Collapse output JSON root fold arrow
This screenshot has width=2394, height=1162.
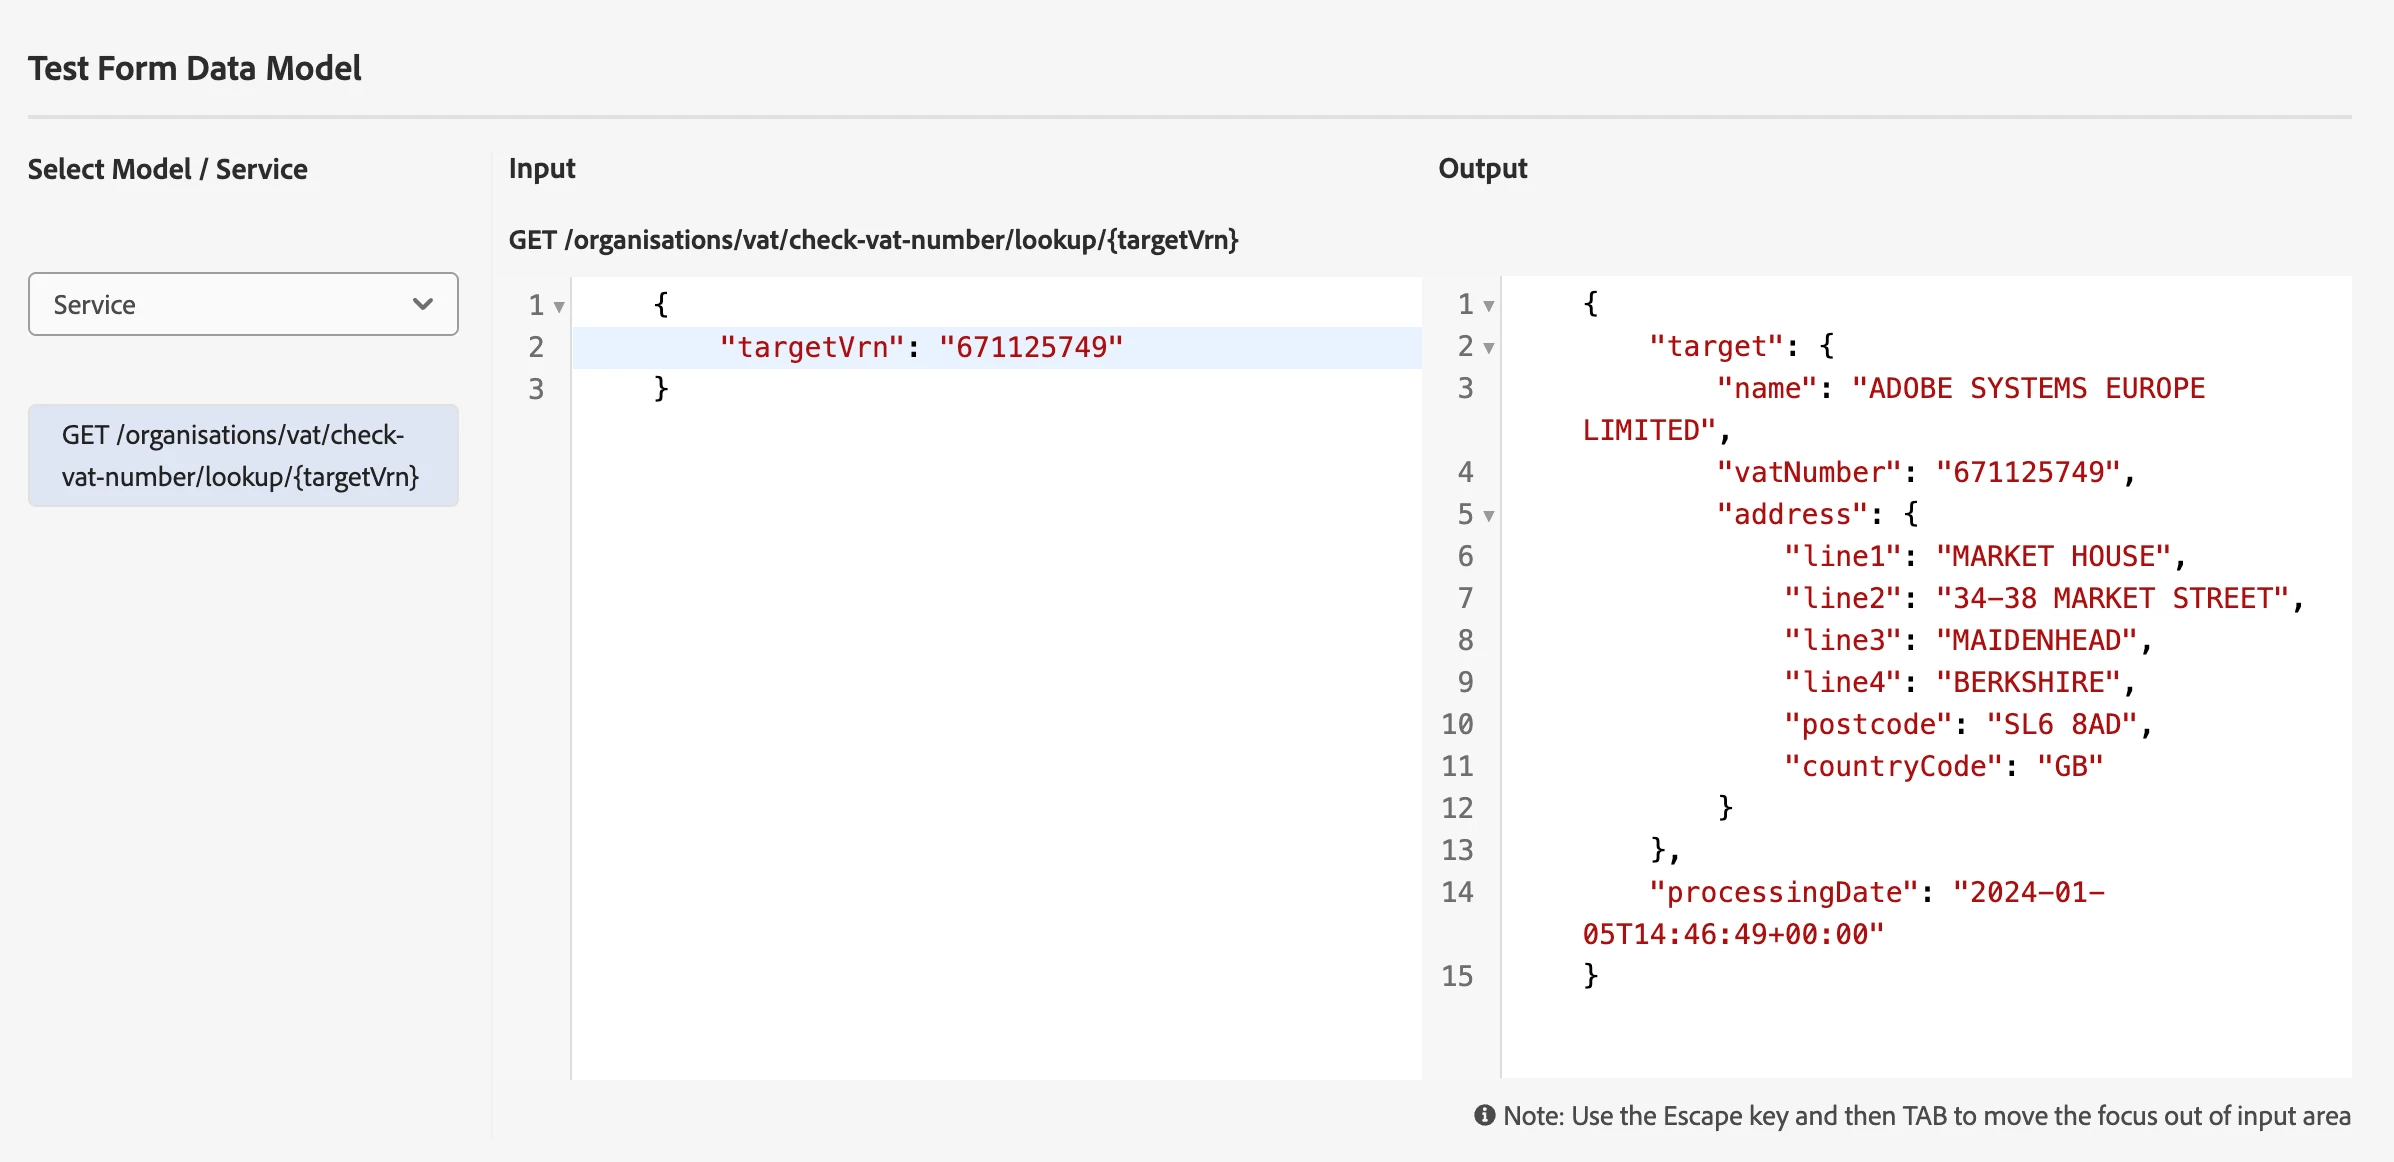pos(1488,306)
